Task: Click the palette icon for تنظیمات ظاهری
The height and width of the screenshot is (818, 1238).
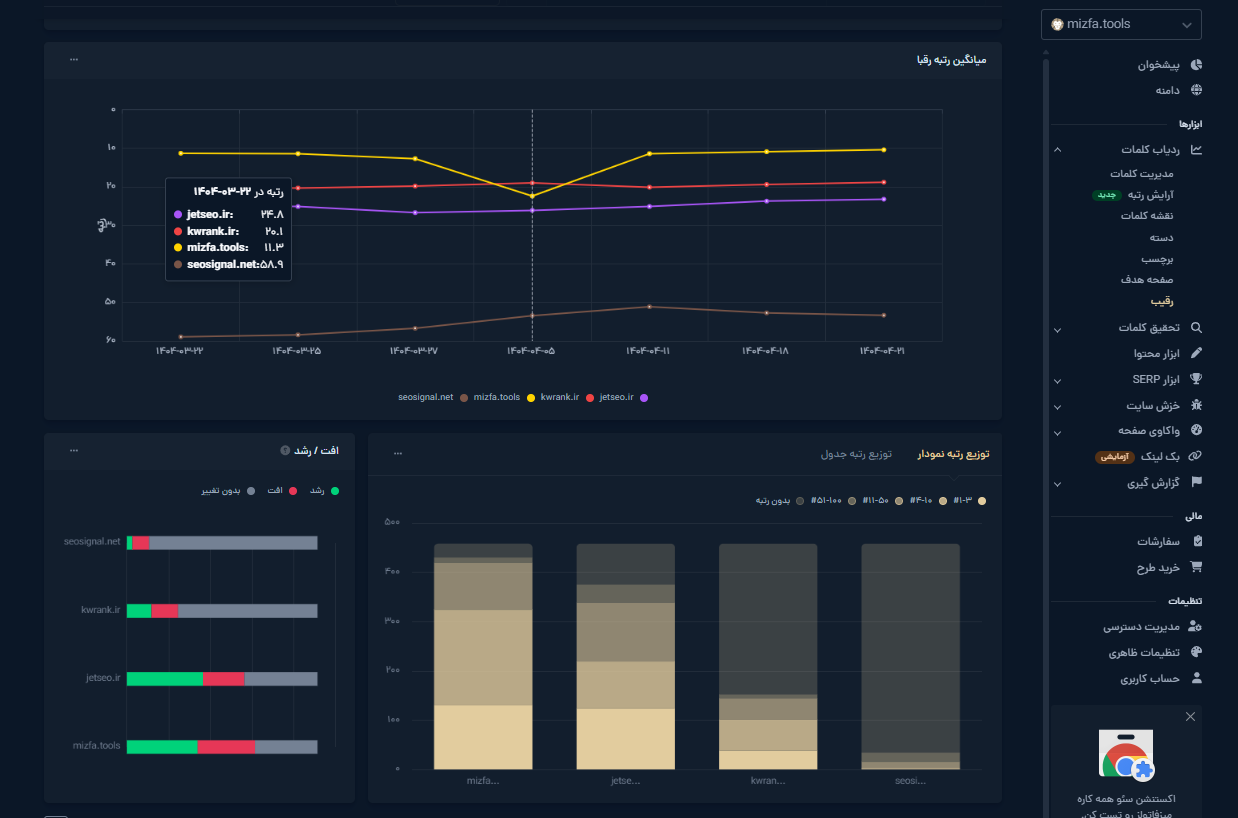Action: [1196, 652]
